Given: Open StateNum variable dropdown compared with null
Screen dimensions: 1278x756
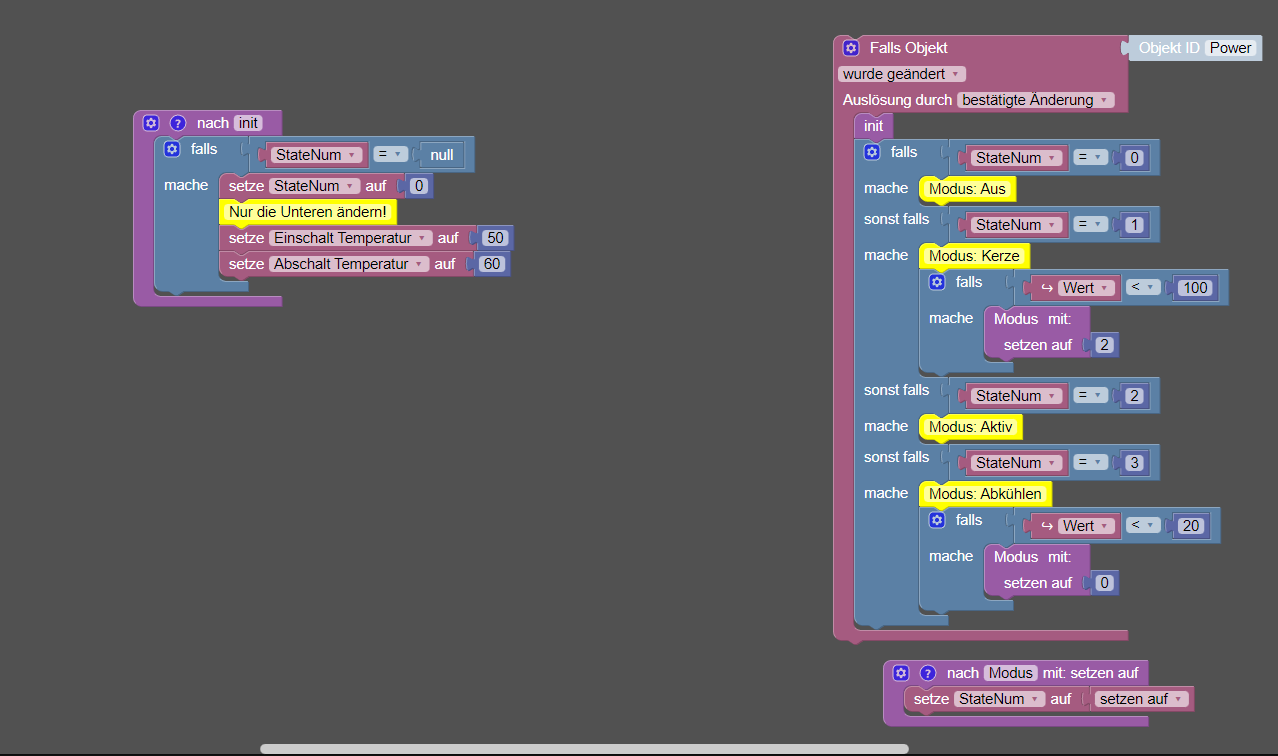Looking at the screenshot, I should tap(316, 155).
